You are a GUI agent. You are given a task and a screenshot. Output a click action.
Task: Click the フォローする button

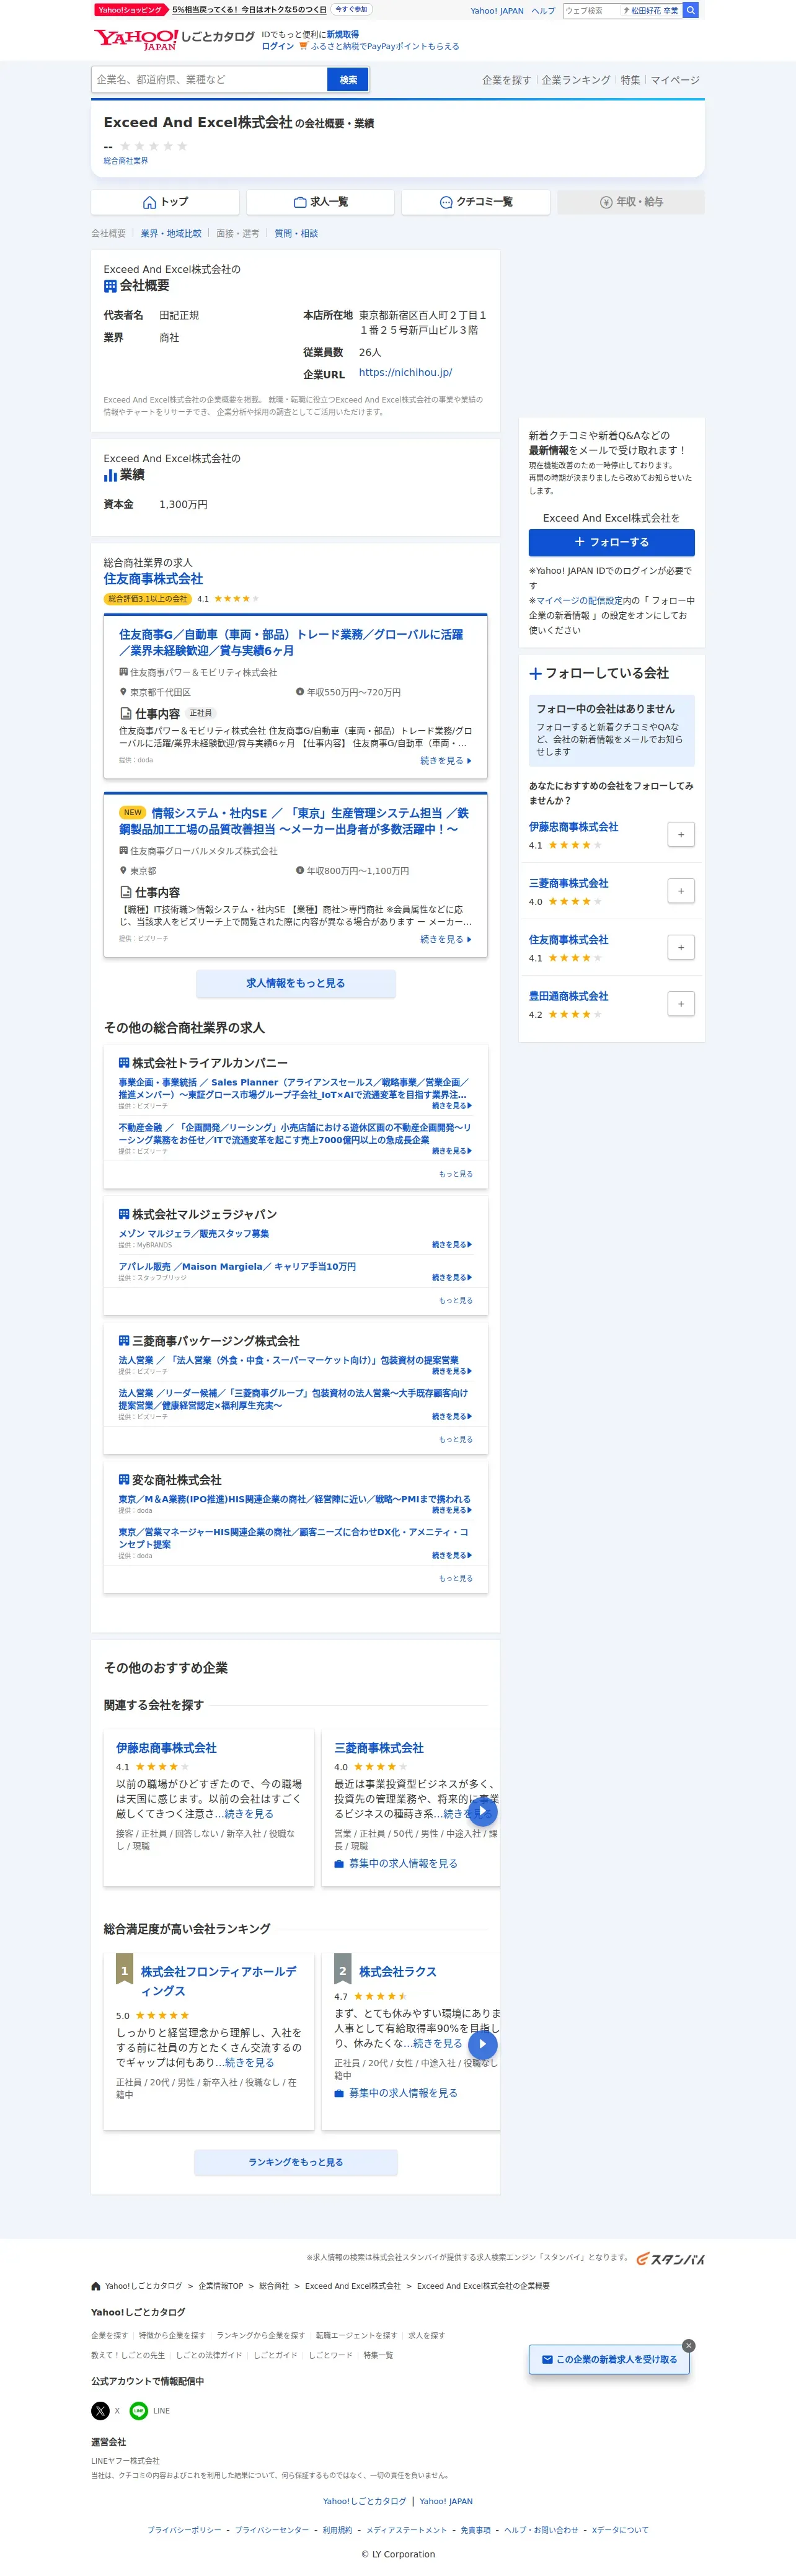click(x=611, y=542)
